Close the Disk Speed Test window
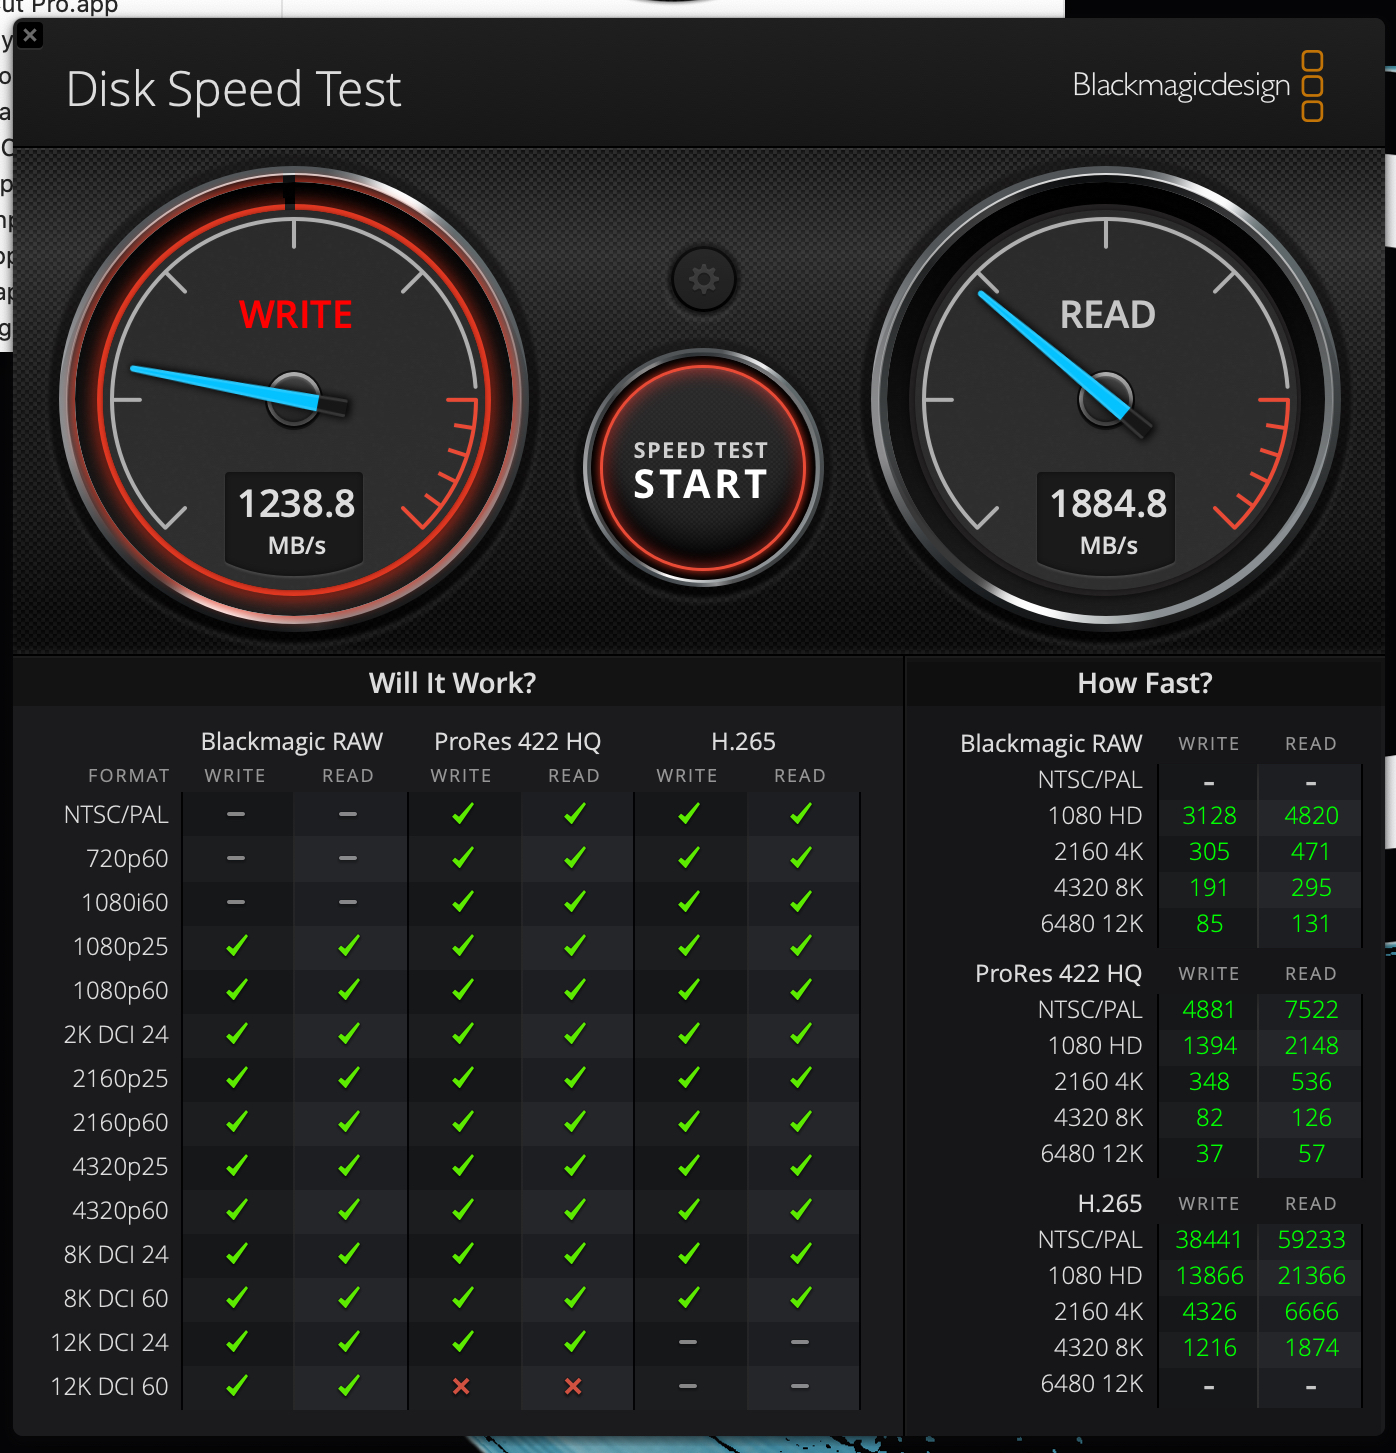Image resolution: width=1396 pixels, height=1453 pixels. [x=30, y=36]
